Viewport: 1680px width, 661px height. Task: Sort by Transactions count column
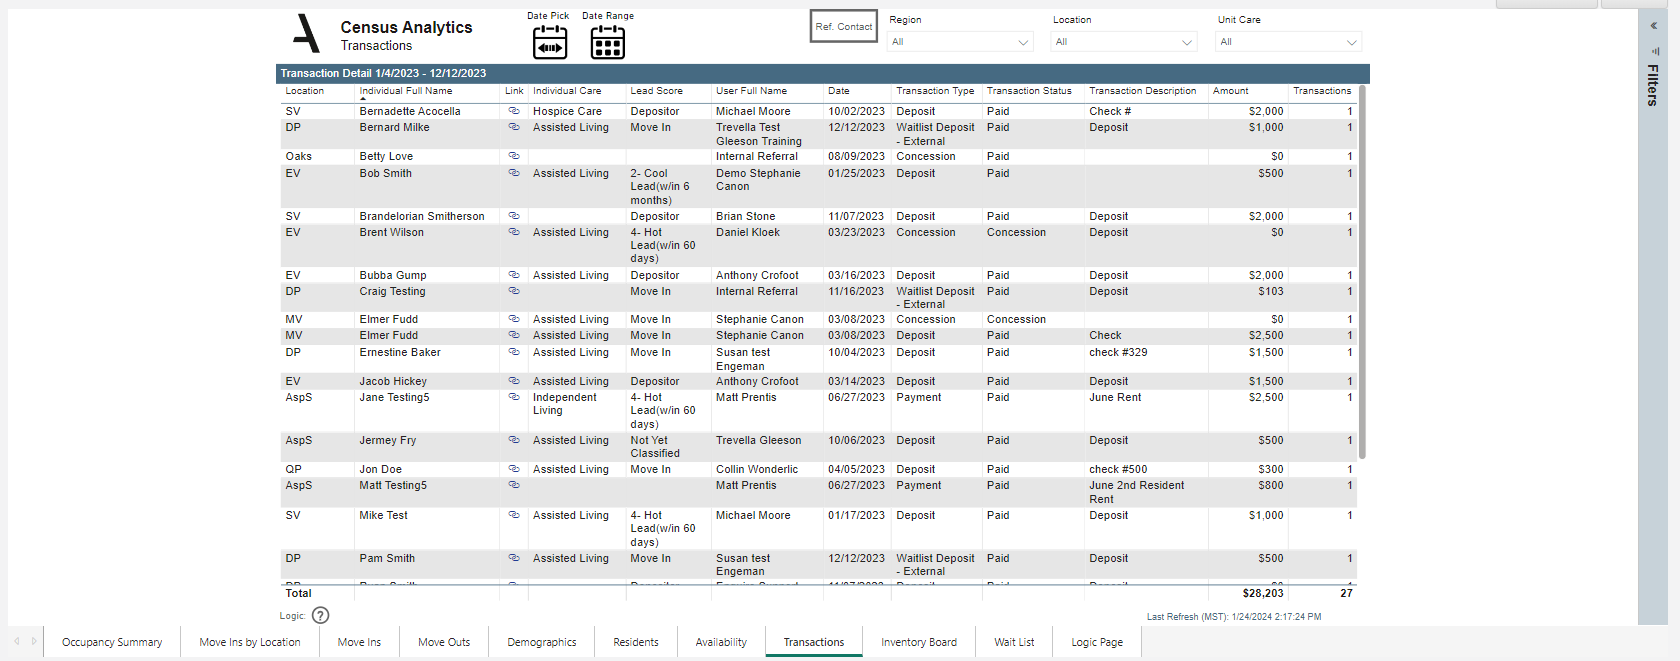point(1322,91)
